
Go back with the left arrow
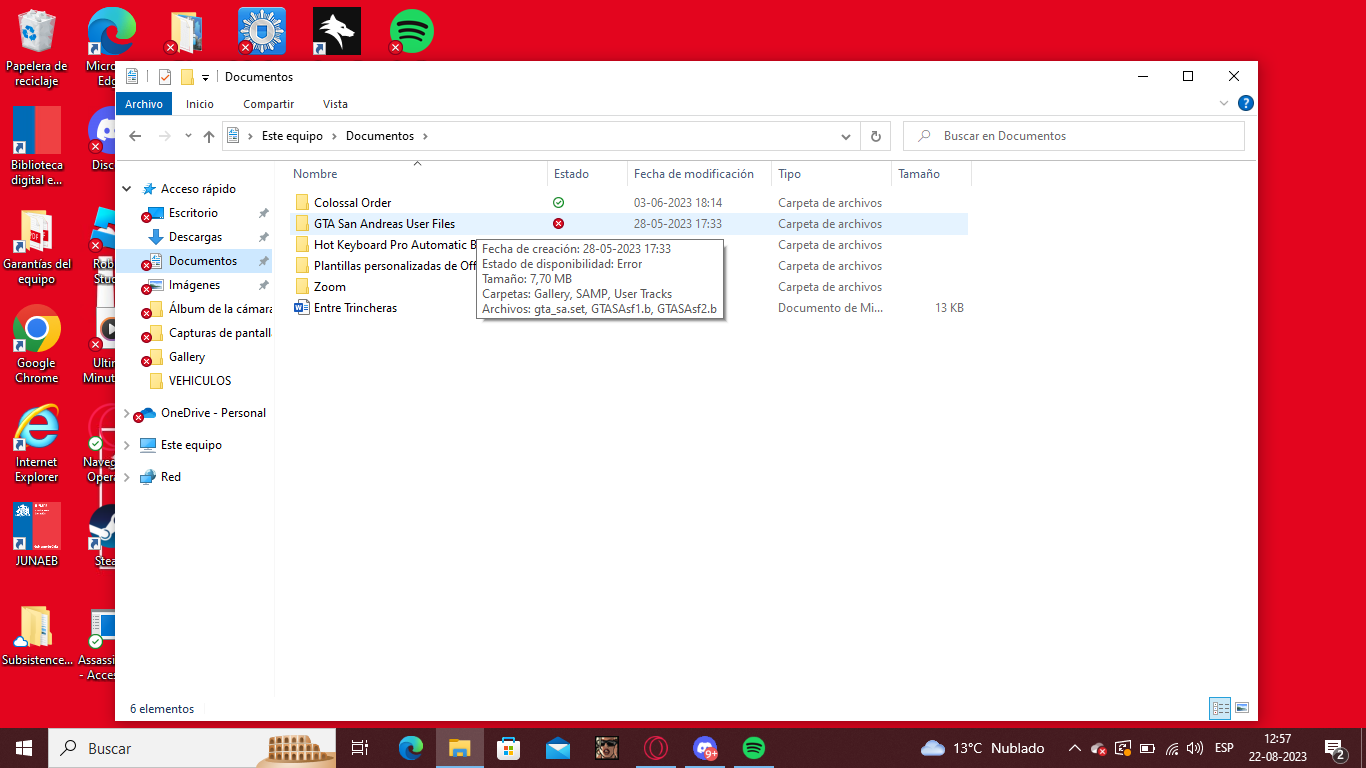[135, 136]
